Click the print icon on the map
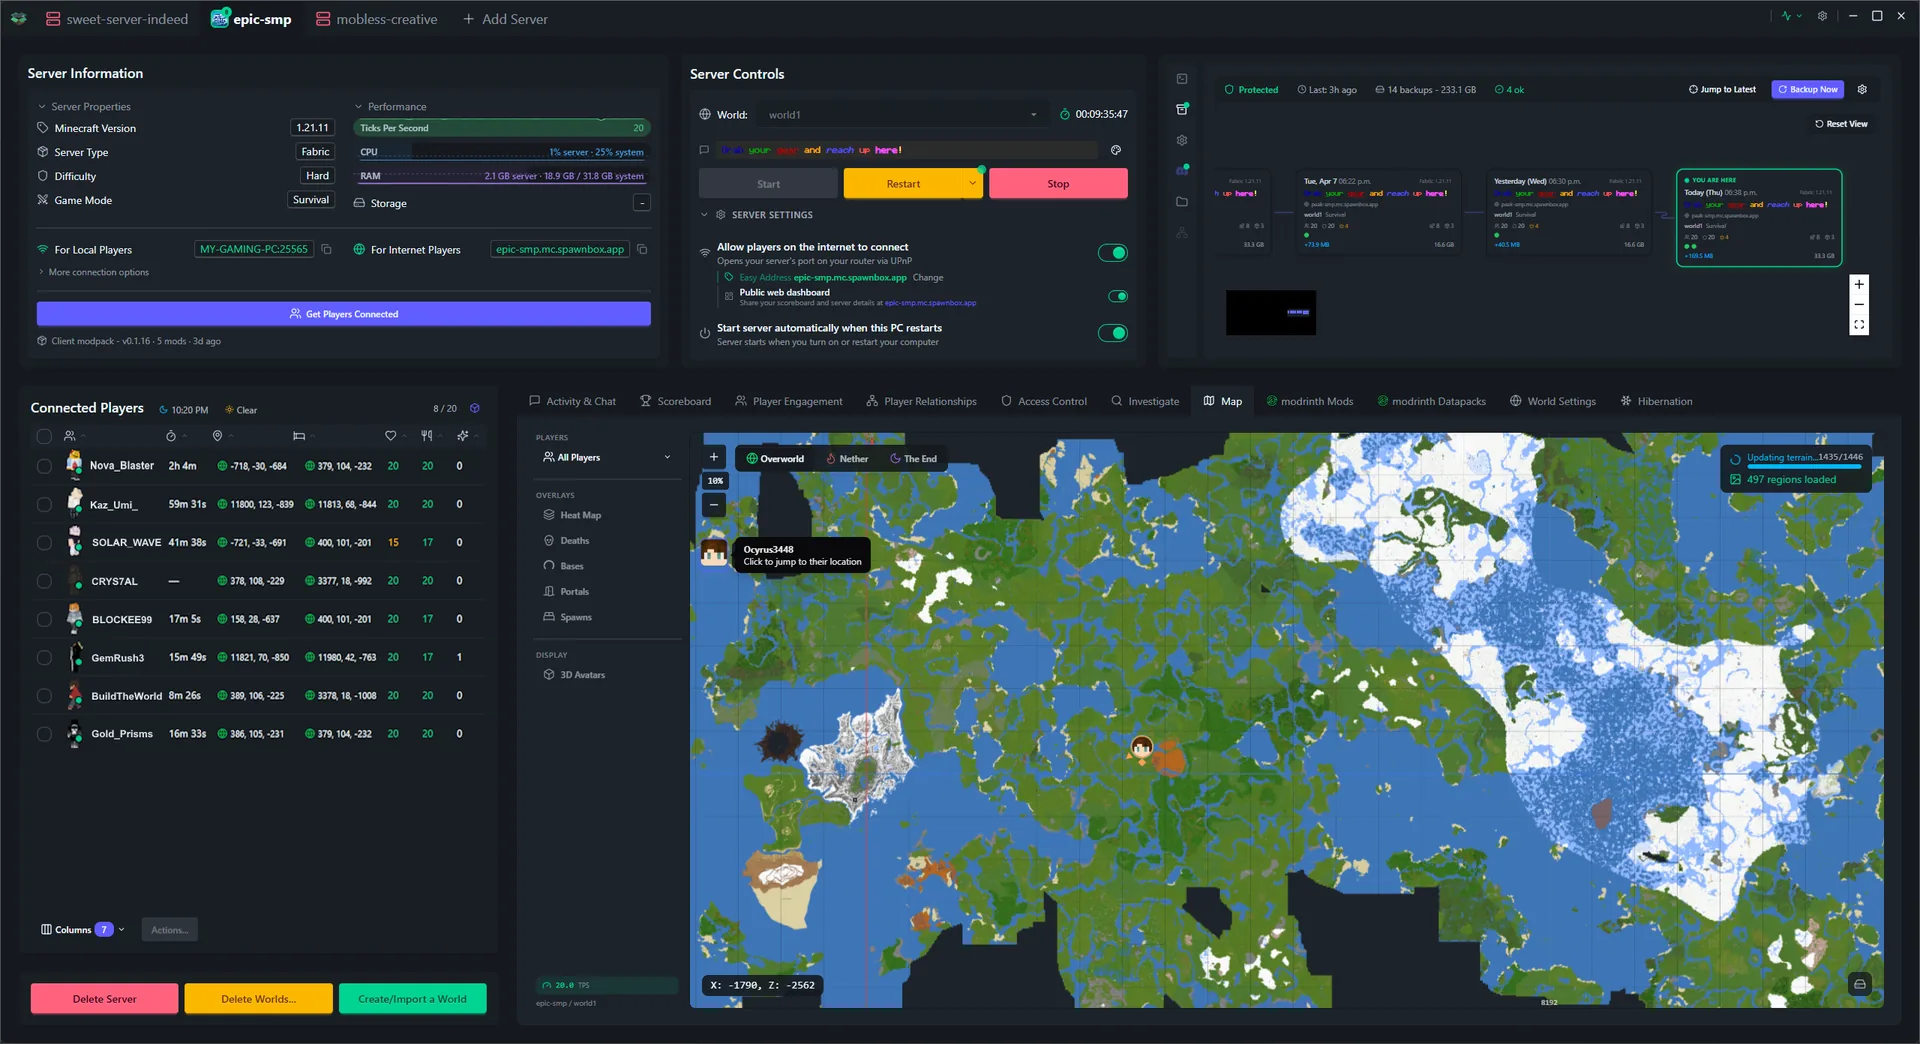The width and height of the screenshot is (1920, 1044). pyautogui.click(x=1859, y=984)
